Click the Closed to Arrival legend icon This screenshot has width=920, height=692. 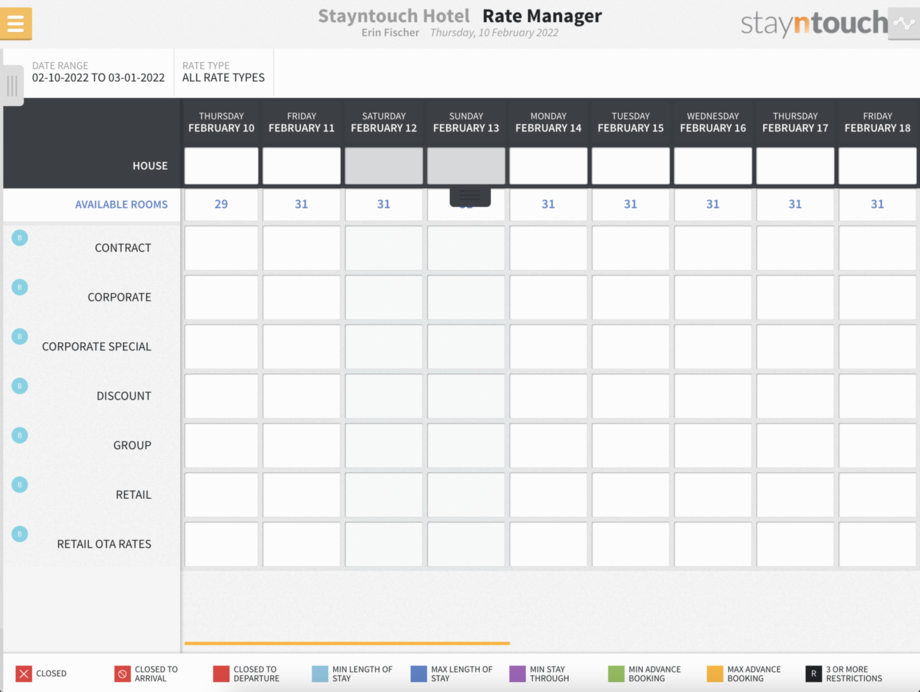122,674
